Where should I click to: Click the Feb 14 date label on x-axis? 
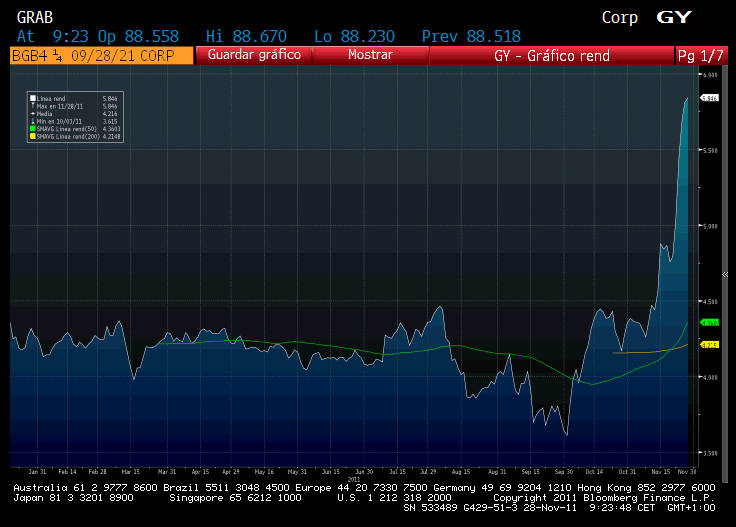(67, 472)
